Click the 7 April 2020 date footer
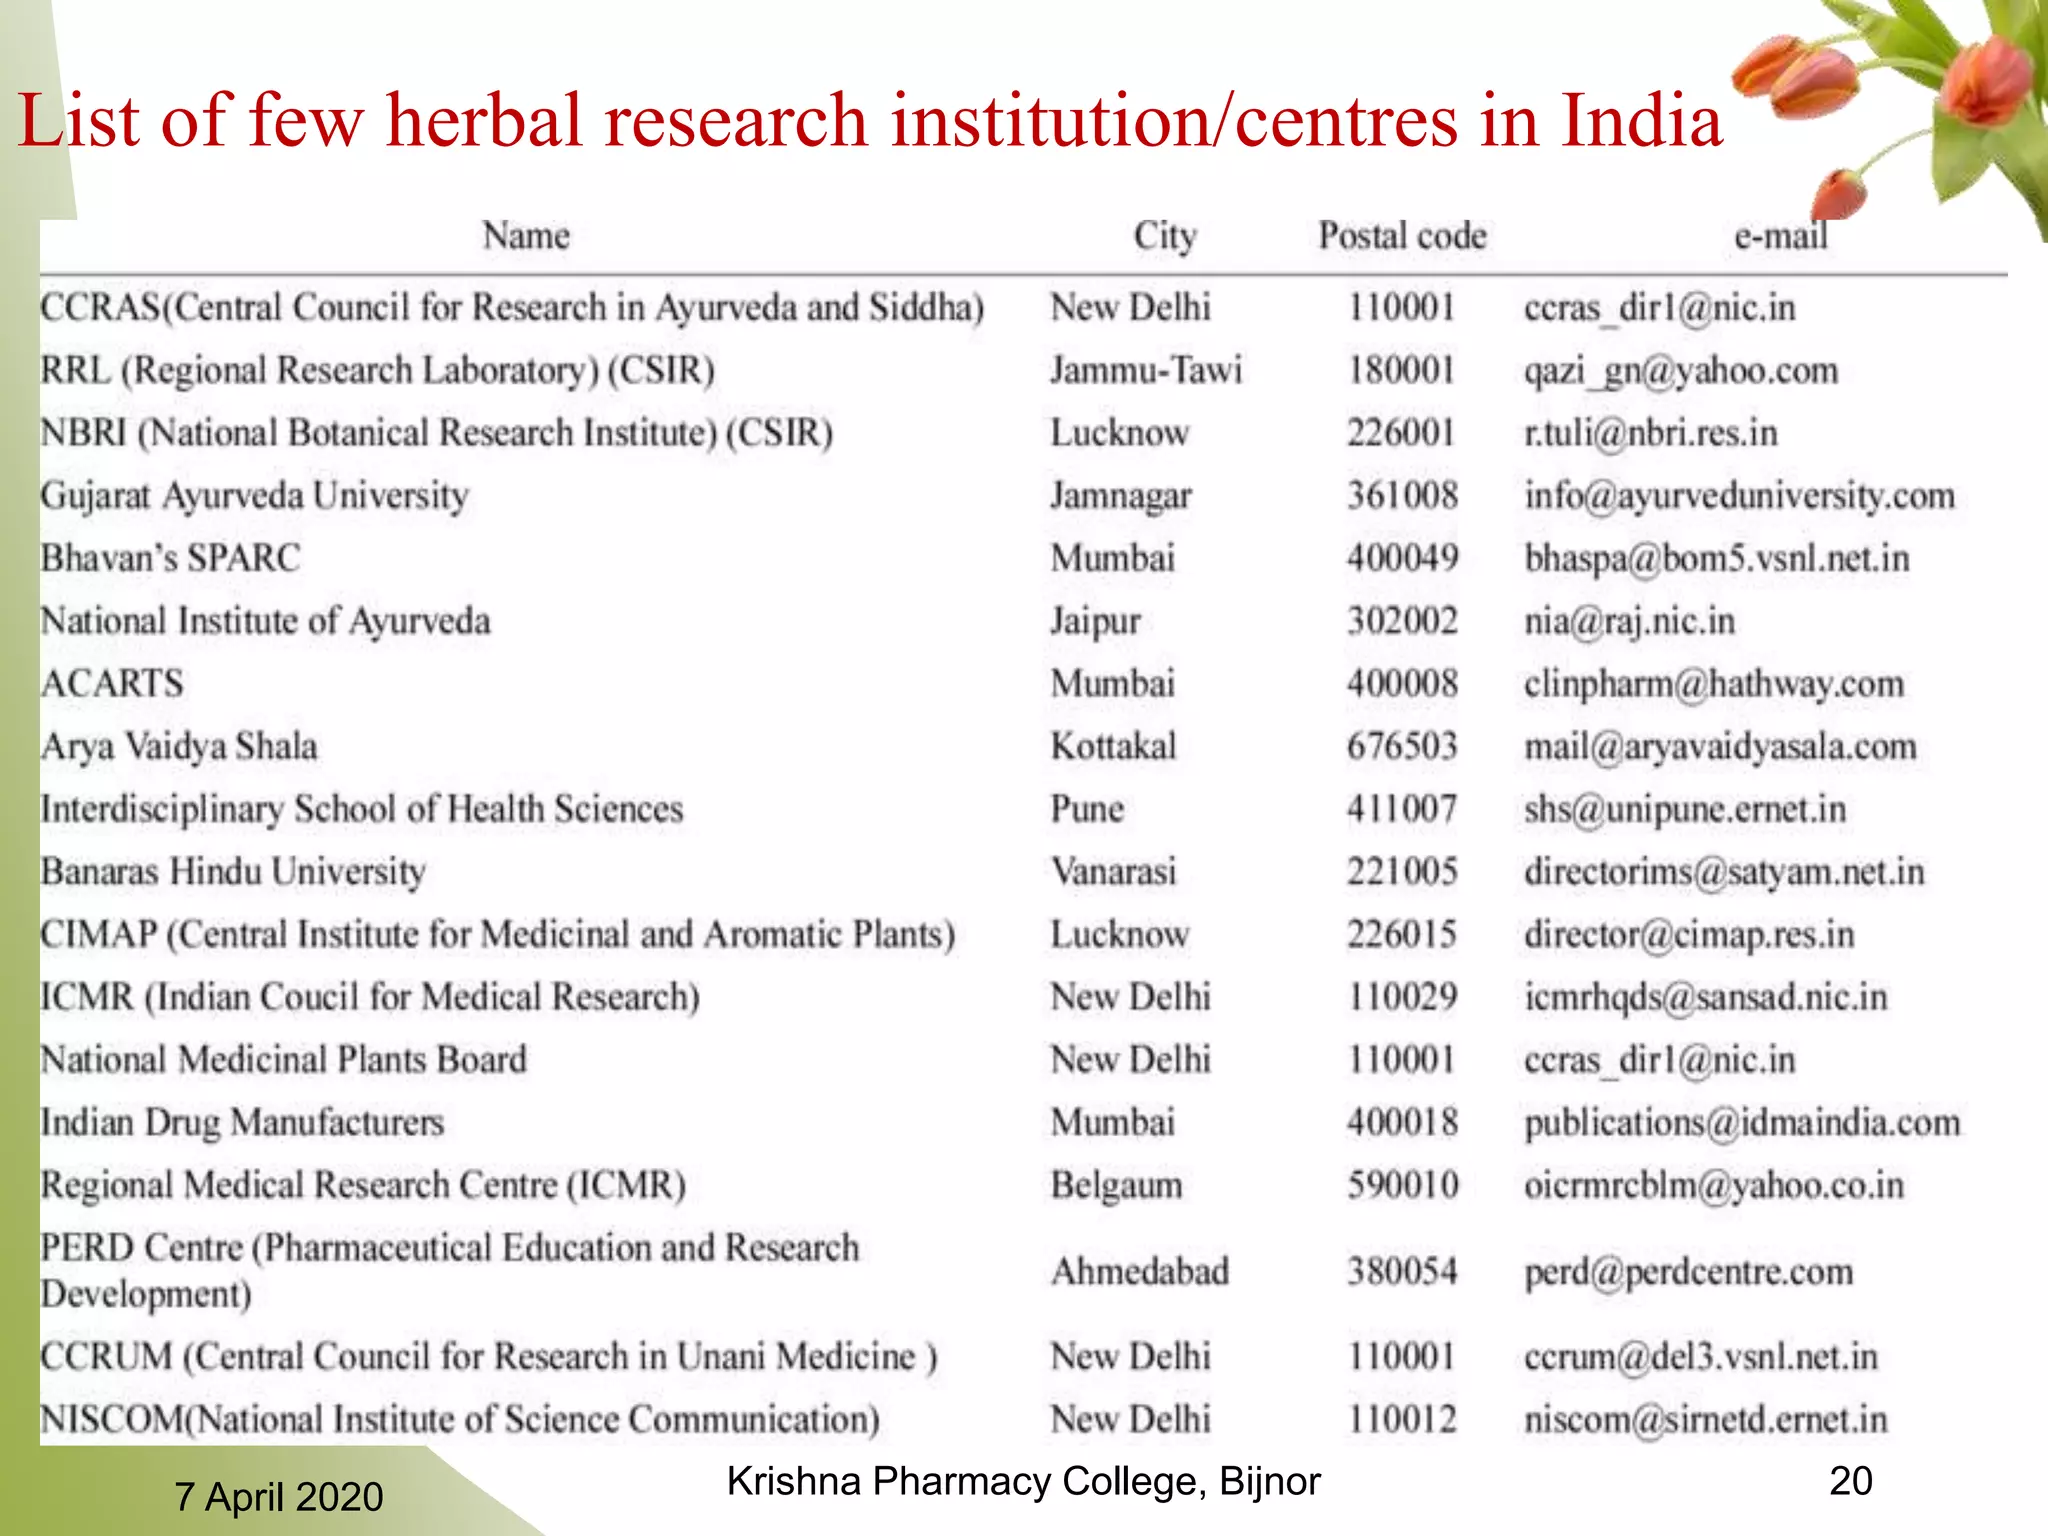The width and height of the screenshot is (2048, 1536). click(279, 1497)
